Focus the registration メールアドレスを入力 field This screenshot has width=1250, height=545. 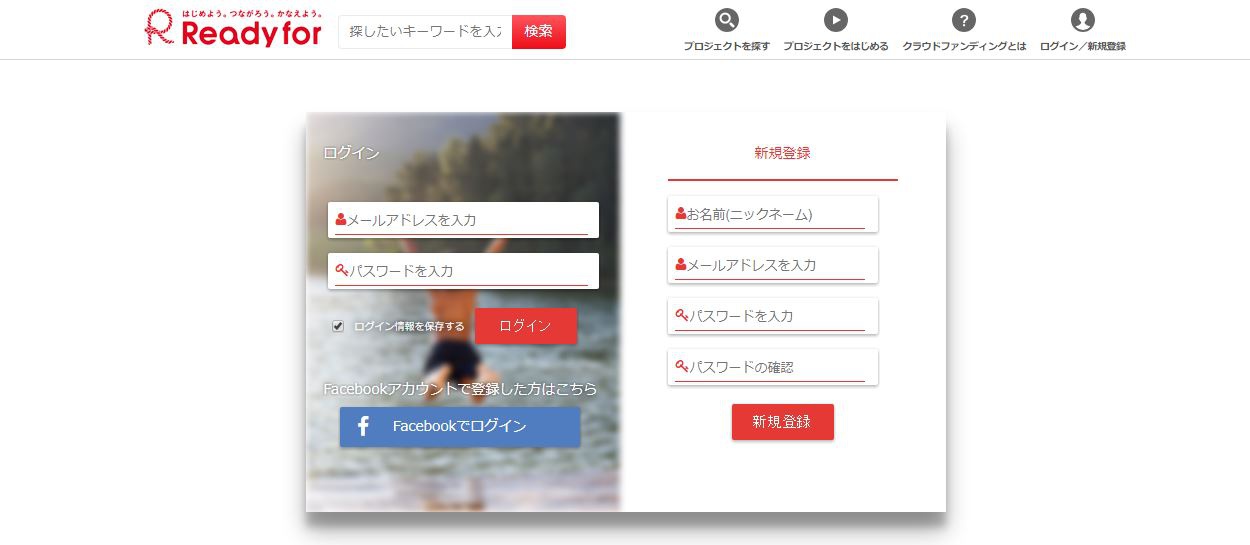point(773,265)
